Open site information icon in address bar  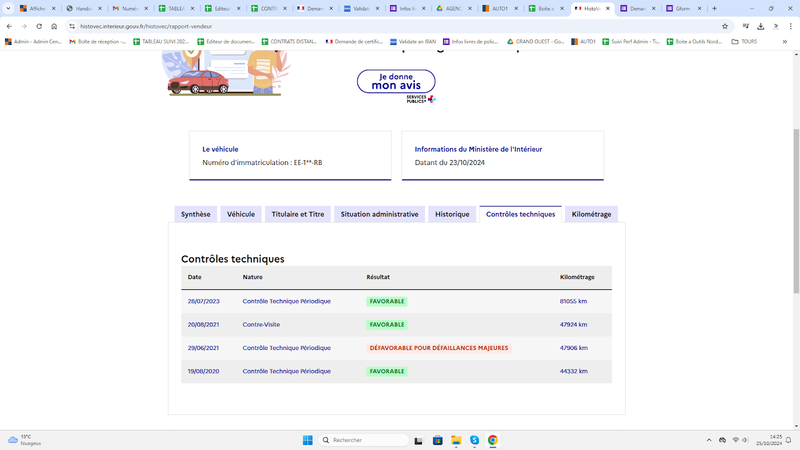(x=72, y=26)
